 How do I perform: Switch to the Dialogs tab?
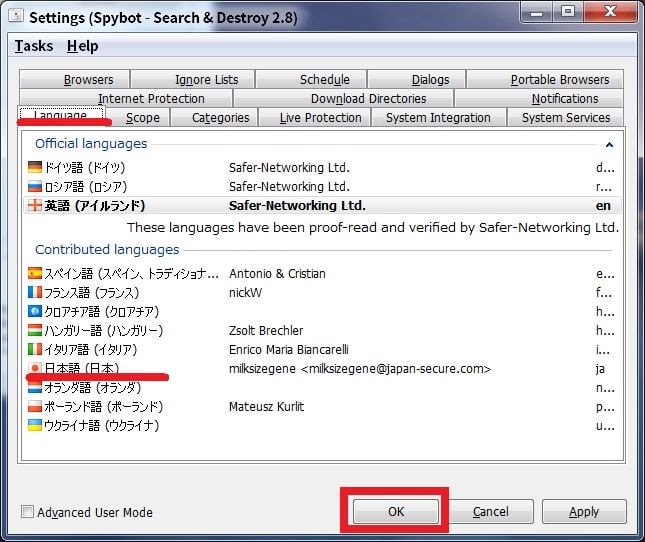pyautogui.click(x=416, y=79)
